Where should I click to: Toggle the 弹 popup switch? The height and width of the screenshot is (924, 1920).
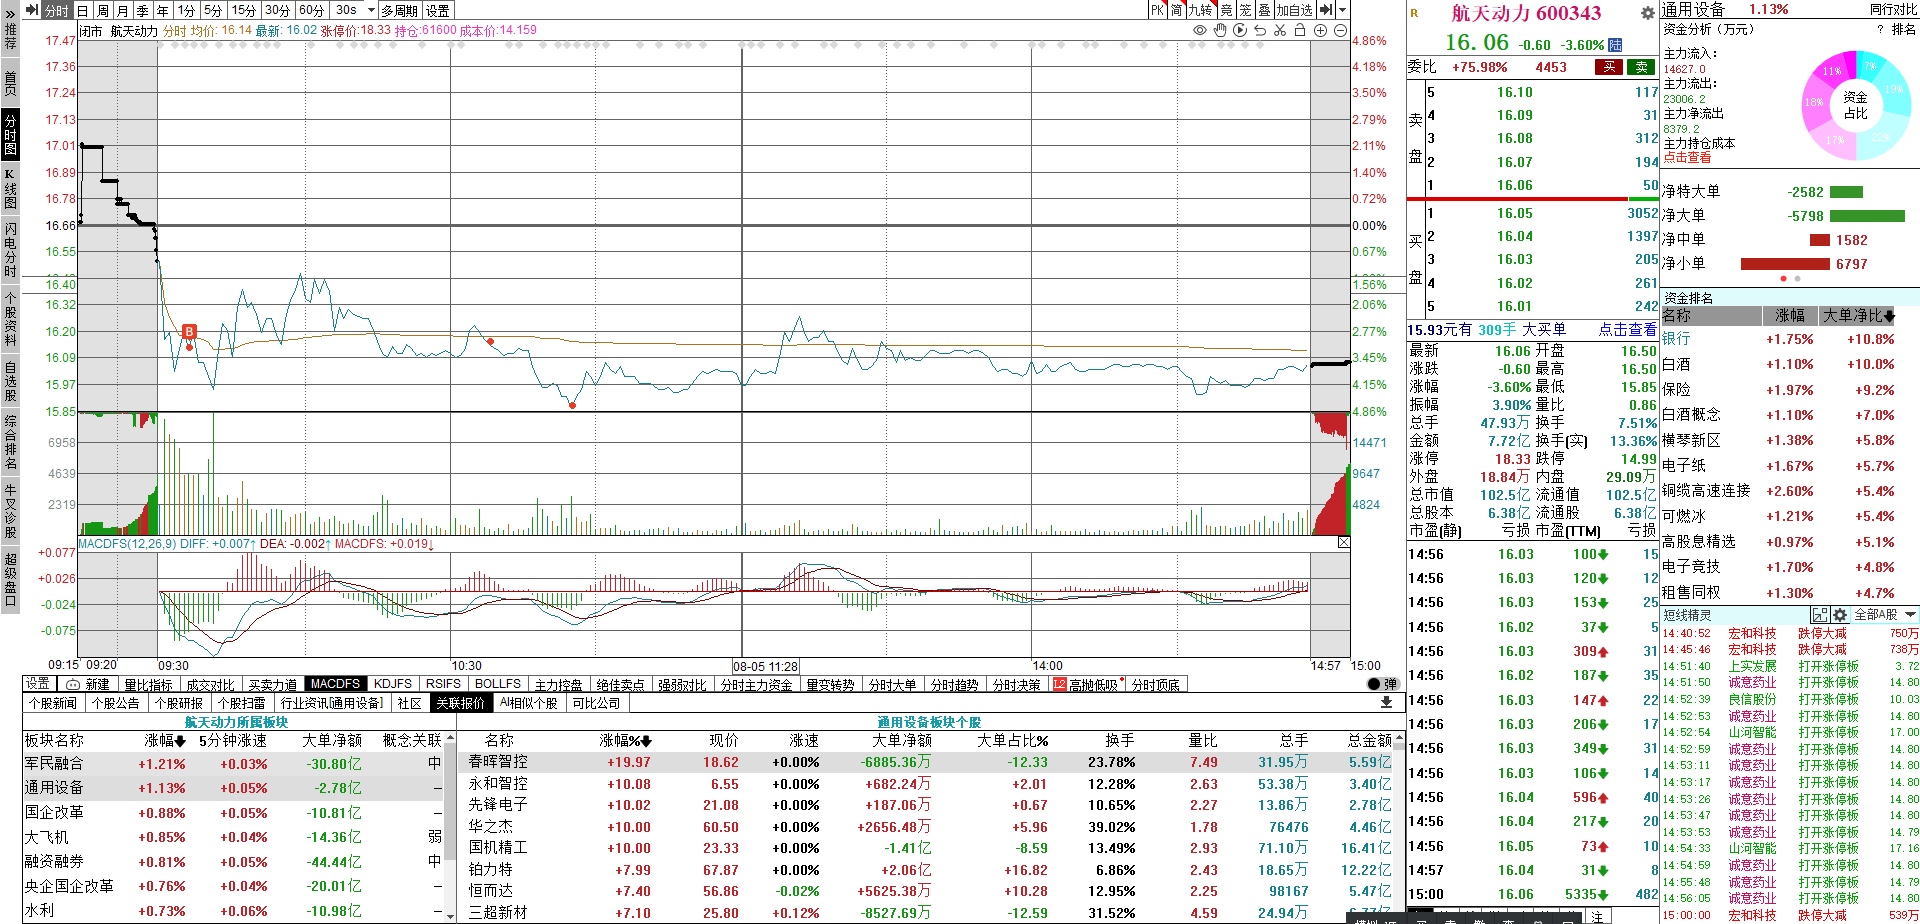(1383, 684)
